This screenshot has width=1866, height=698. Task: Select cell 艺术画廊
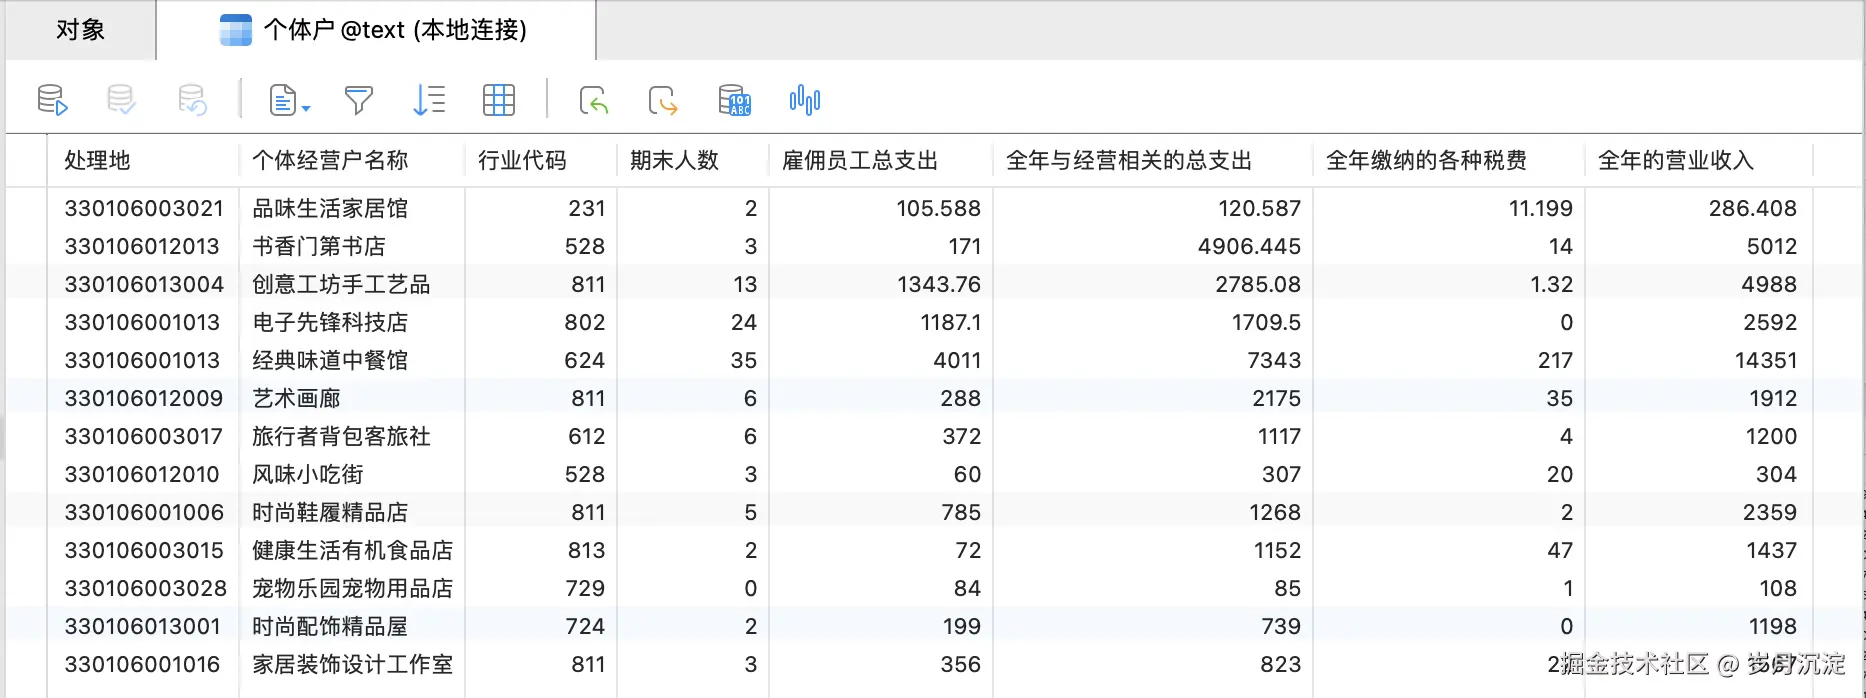coord(296,398)
